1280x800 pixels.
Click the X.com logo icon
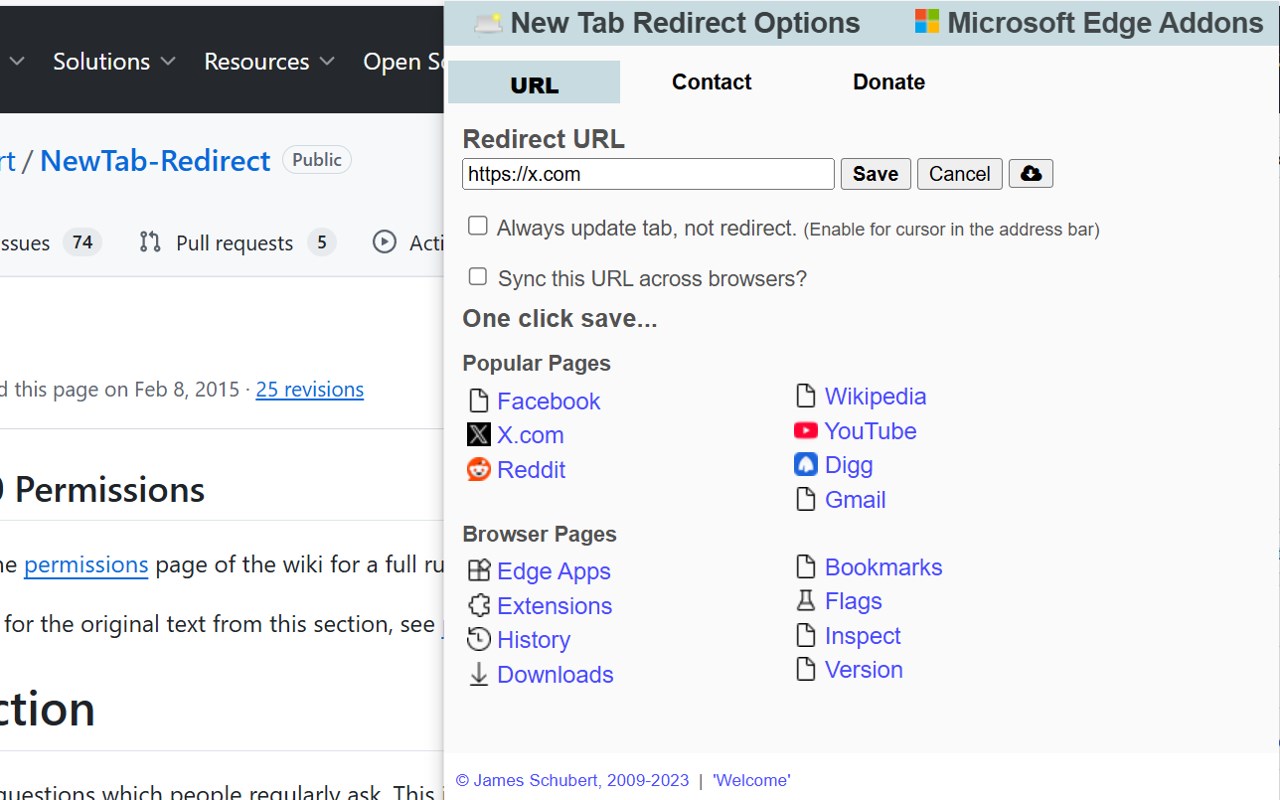(479, 435)
